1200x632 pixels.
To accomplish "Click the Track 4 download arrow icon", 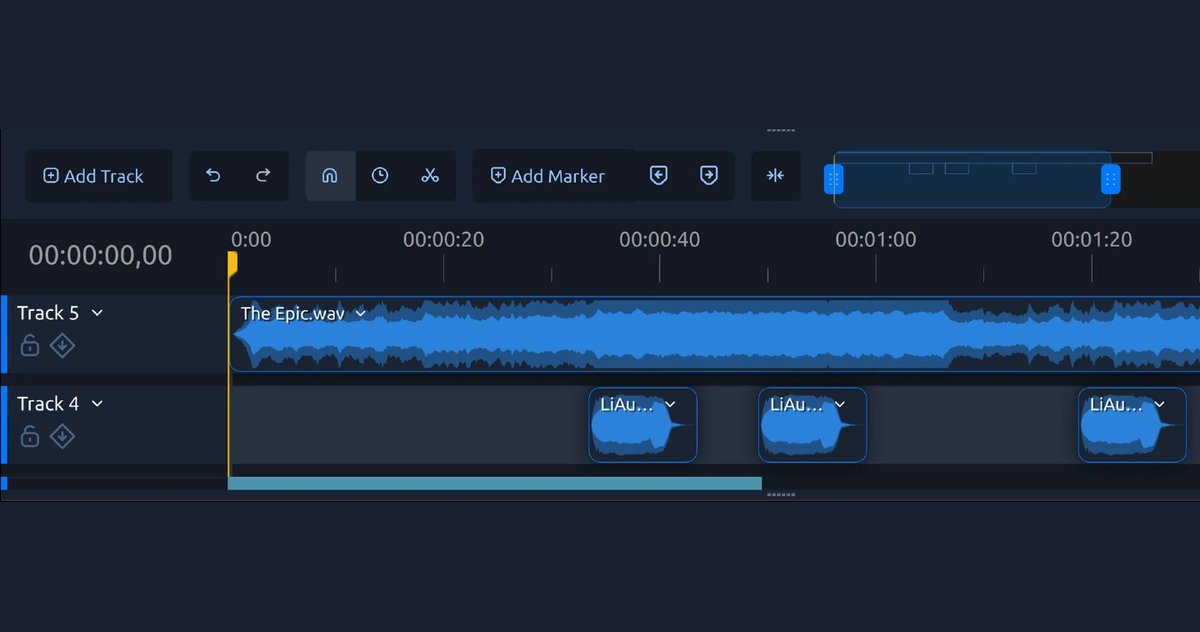I will (x=62, y=437).
